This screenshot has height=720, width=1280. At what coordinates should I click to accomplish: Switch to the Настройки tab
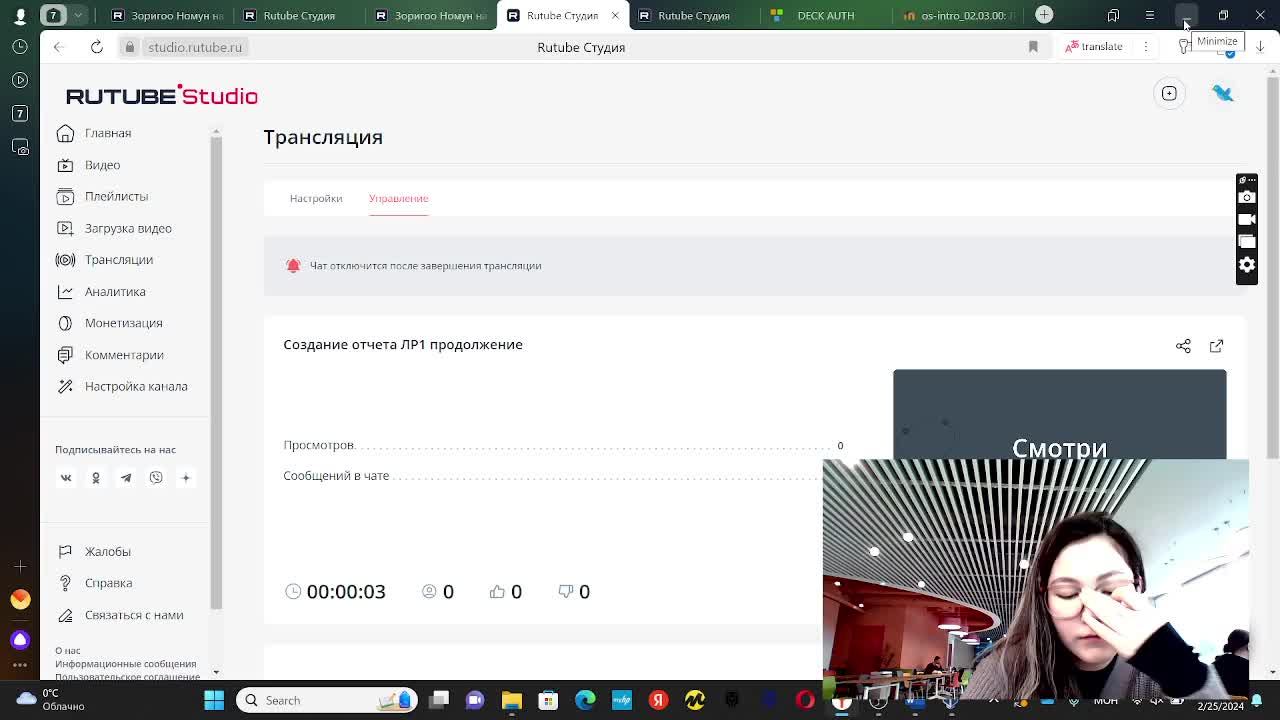tap(316, 198)
